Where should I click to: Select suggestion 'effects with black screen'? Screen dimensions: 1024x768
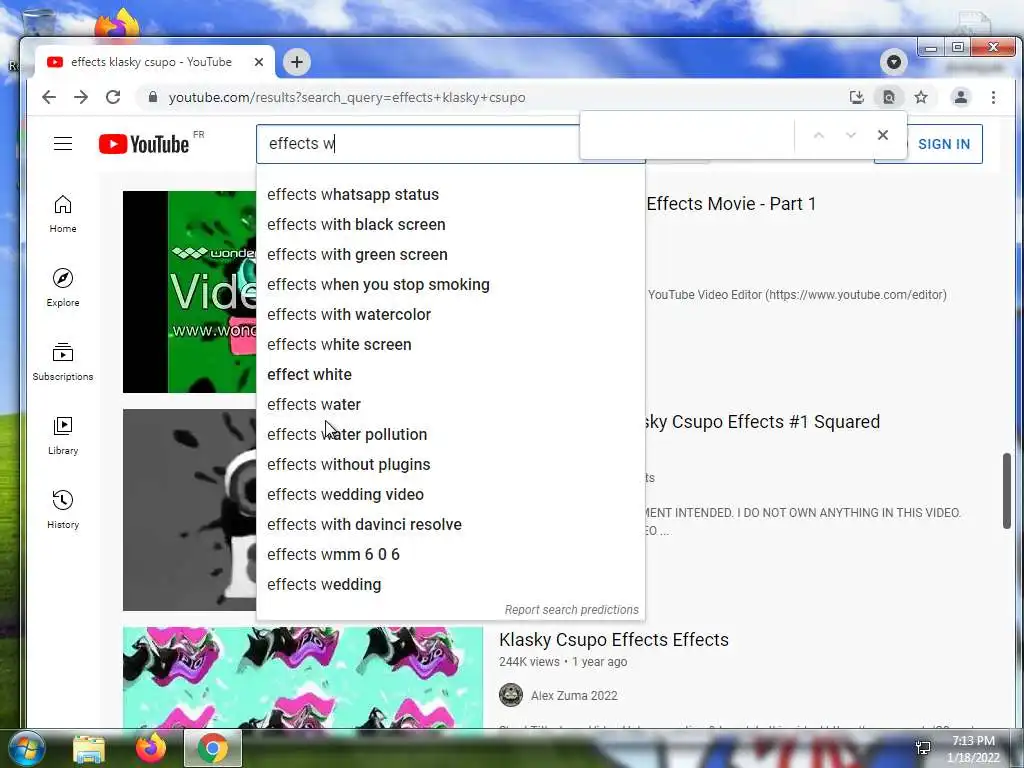[x=451, y=225]
